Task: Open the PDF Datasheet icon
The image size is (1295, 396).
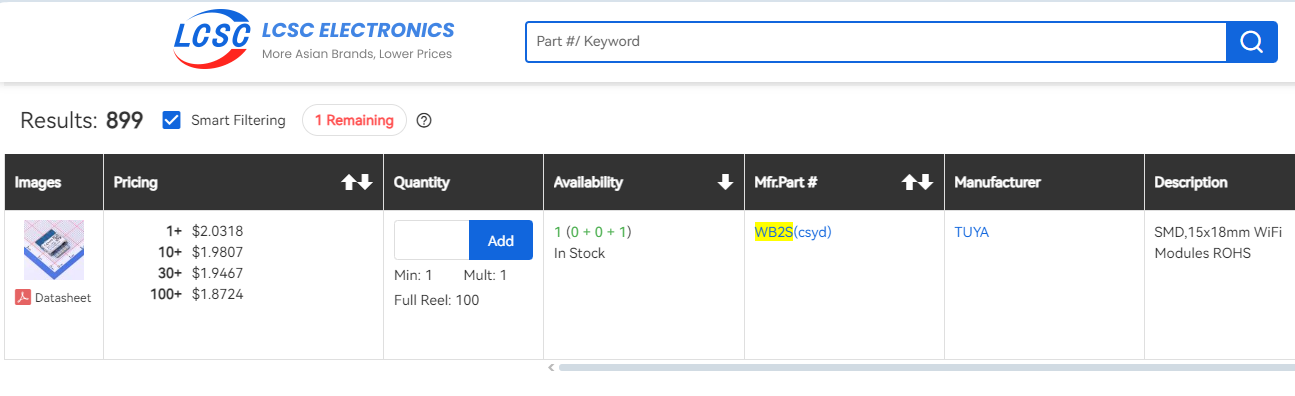Action: click(23, 297)
